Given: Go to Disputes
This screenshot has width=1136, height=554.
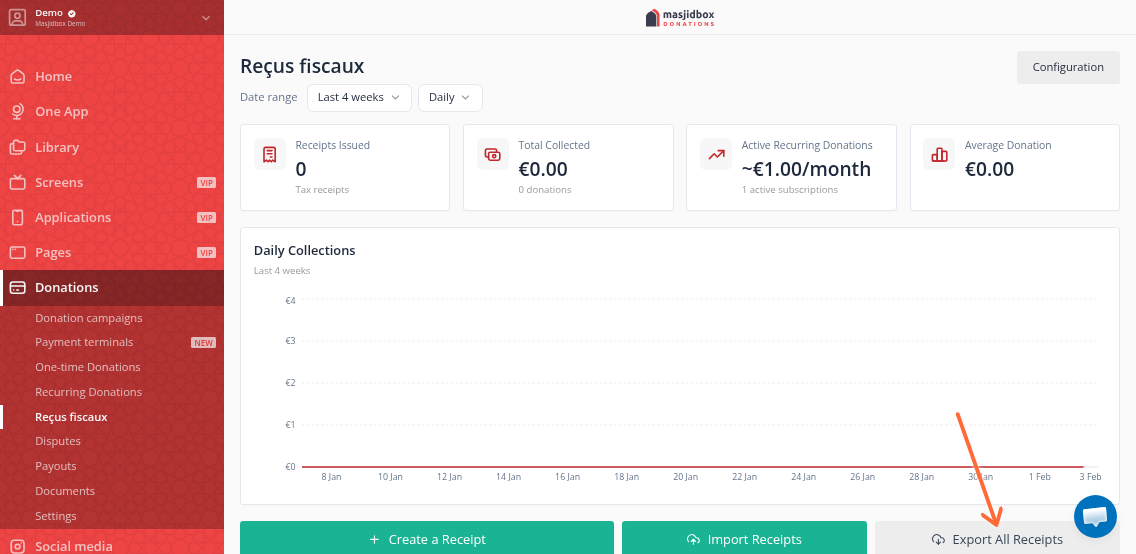Looking at the screenshot, I should (x=58, y=441).
